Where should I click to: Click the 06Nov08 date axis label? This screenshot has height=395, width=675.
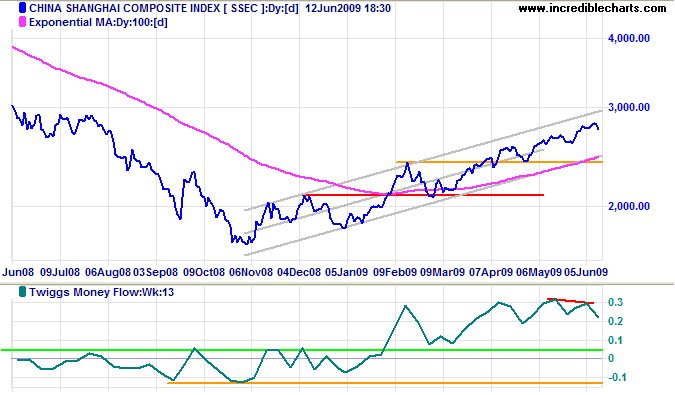pos(251,272)
